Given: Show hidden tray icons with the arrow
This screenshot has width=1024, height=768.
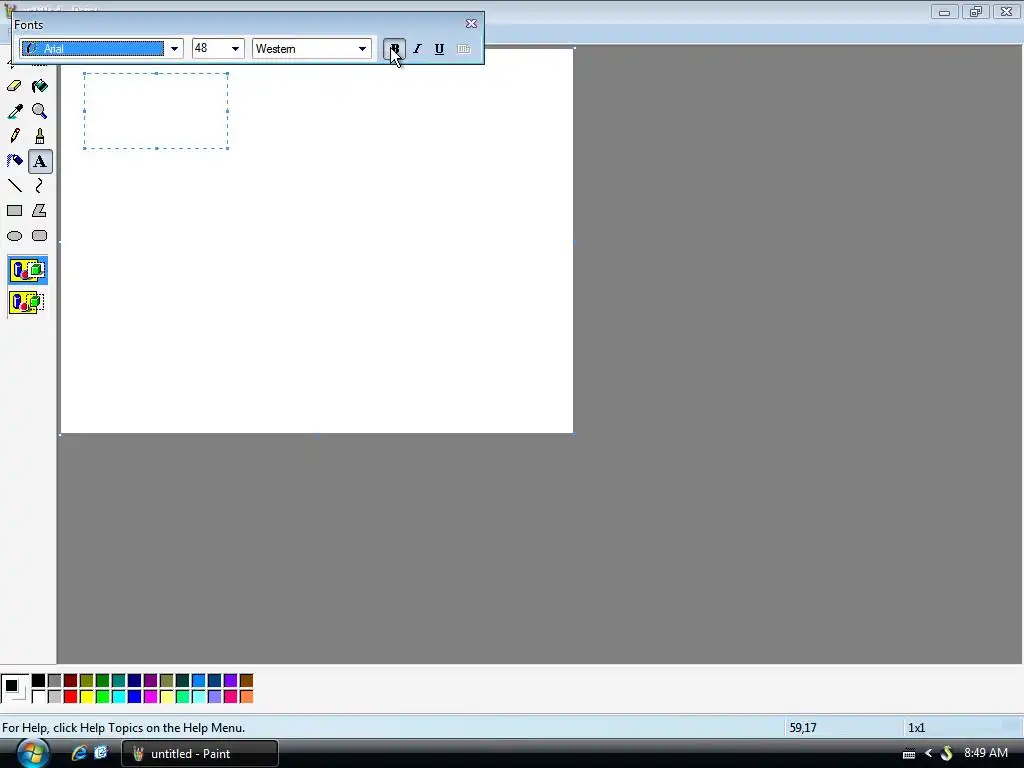Looking at the screenshot, I should 928,754.
